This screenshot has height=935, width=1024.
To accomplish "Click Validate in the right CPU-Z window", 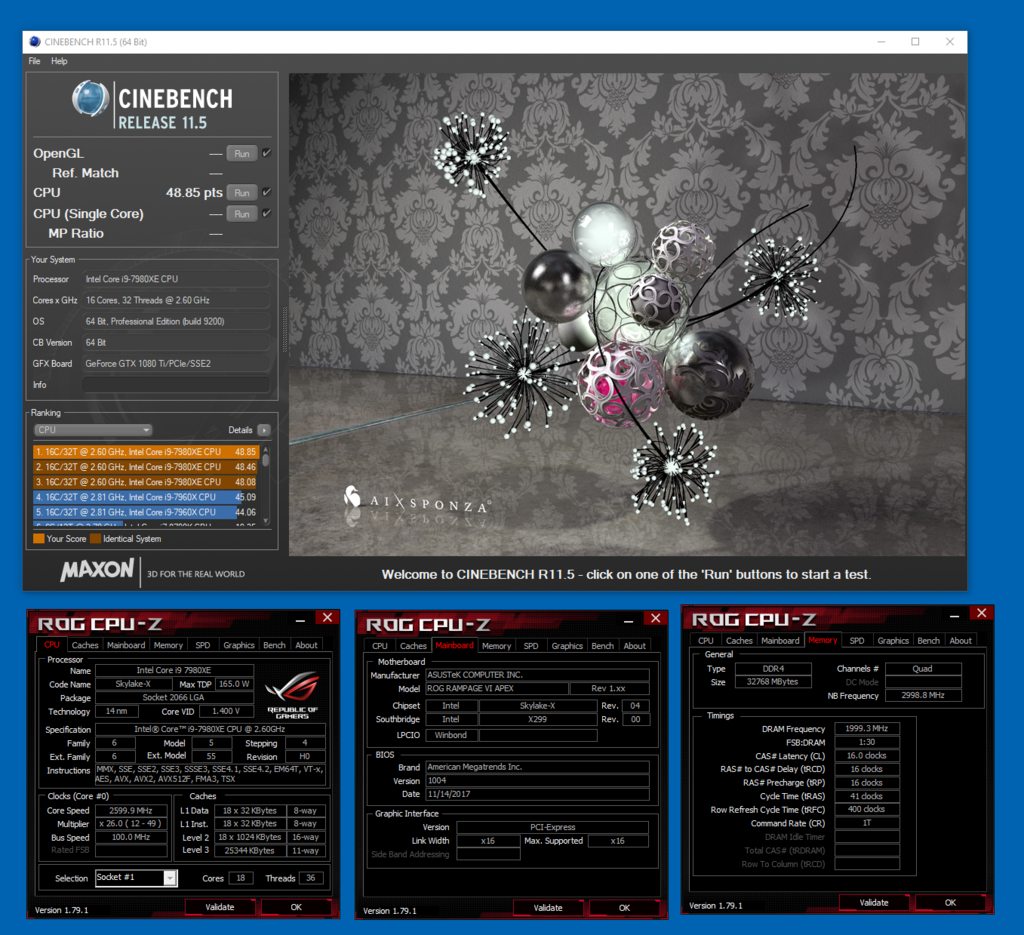I will tap(874, 902).
